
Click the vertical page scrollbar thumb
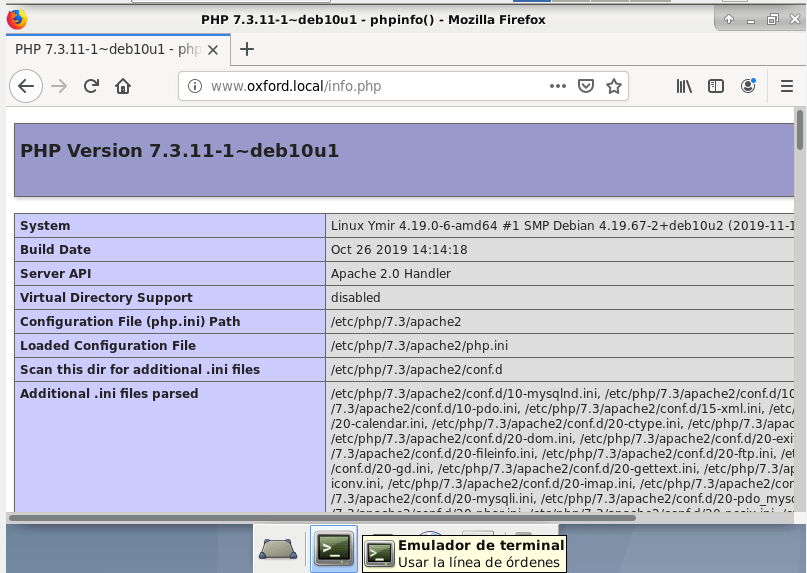point(800,130)
